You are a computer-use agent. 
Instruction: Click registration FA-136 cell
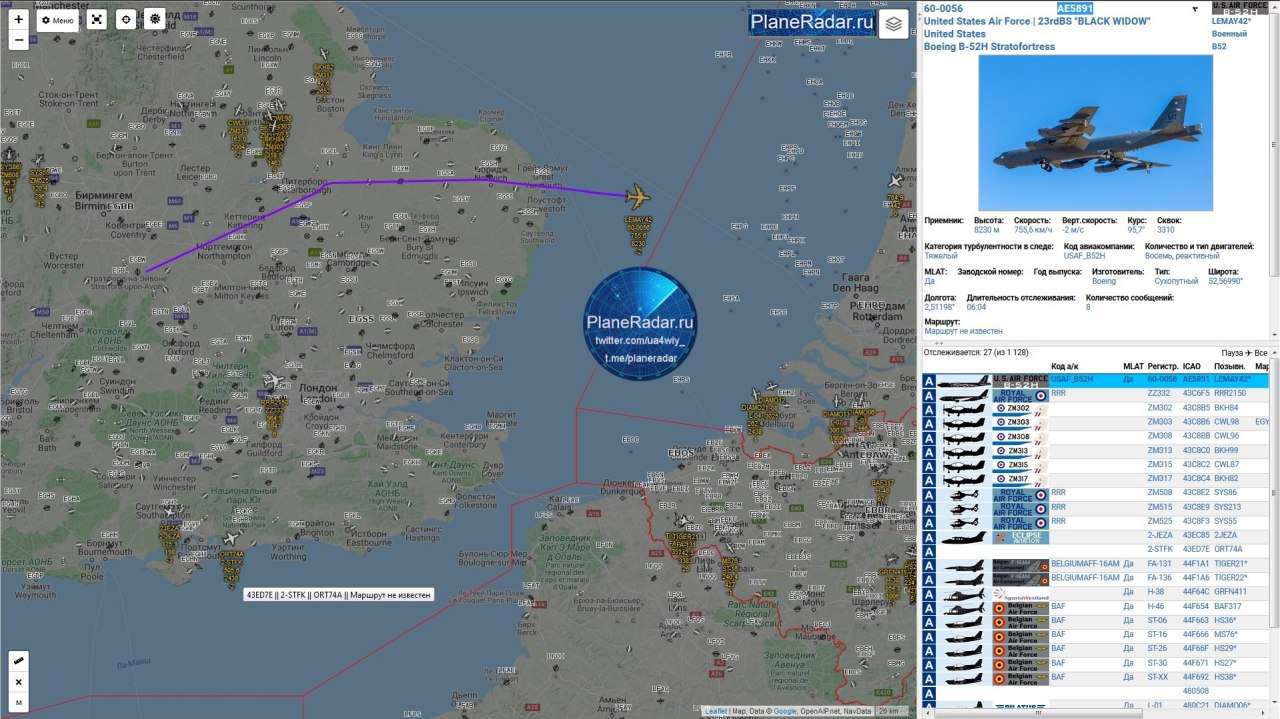pos(1159,578)
